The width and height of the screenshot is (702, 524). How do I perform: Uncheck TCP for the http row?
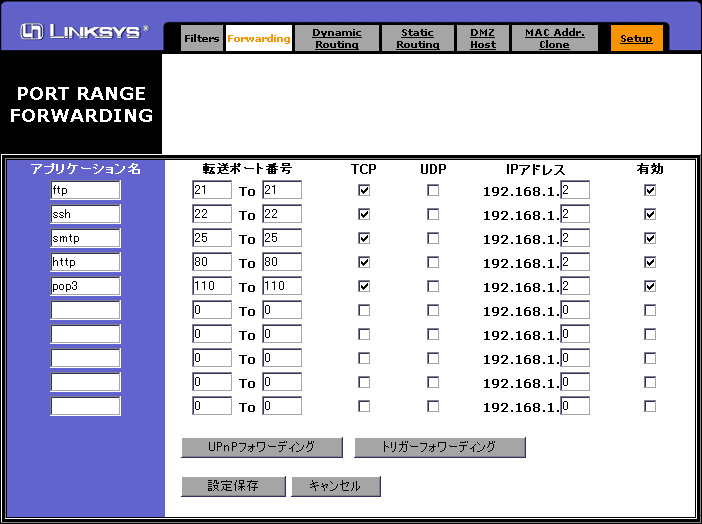(x=364, y=262)
